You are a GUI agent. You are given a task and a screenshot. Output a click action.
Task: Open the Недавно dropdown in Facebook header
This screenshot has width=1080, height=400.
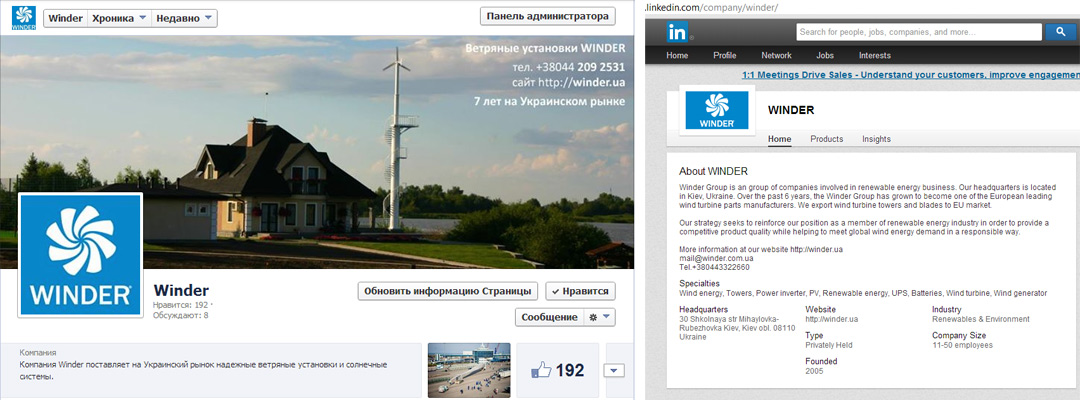184,18
